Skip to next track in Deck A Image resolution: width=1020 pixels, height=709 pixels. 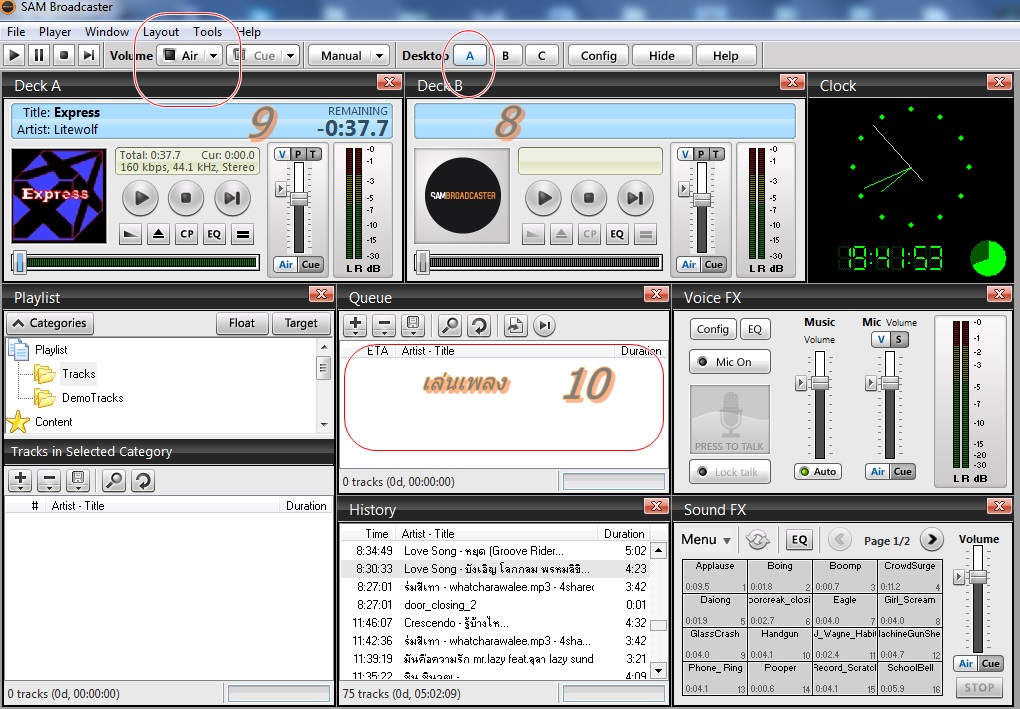(232, 198)
